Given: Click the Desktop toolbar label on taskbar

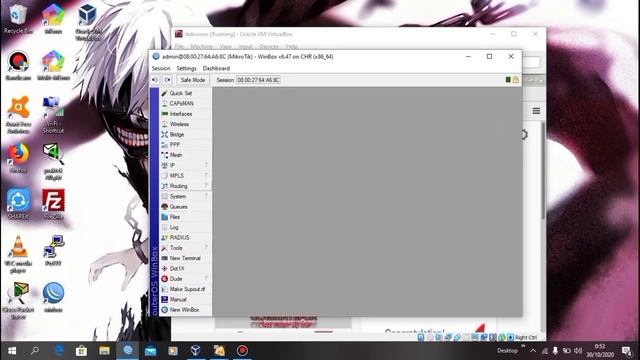Looking at the screenshot, I should [x=507, y=351].
